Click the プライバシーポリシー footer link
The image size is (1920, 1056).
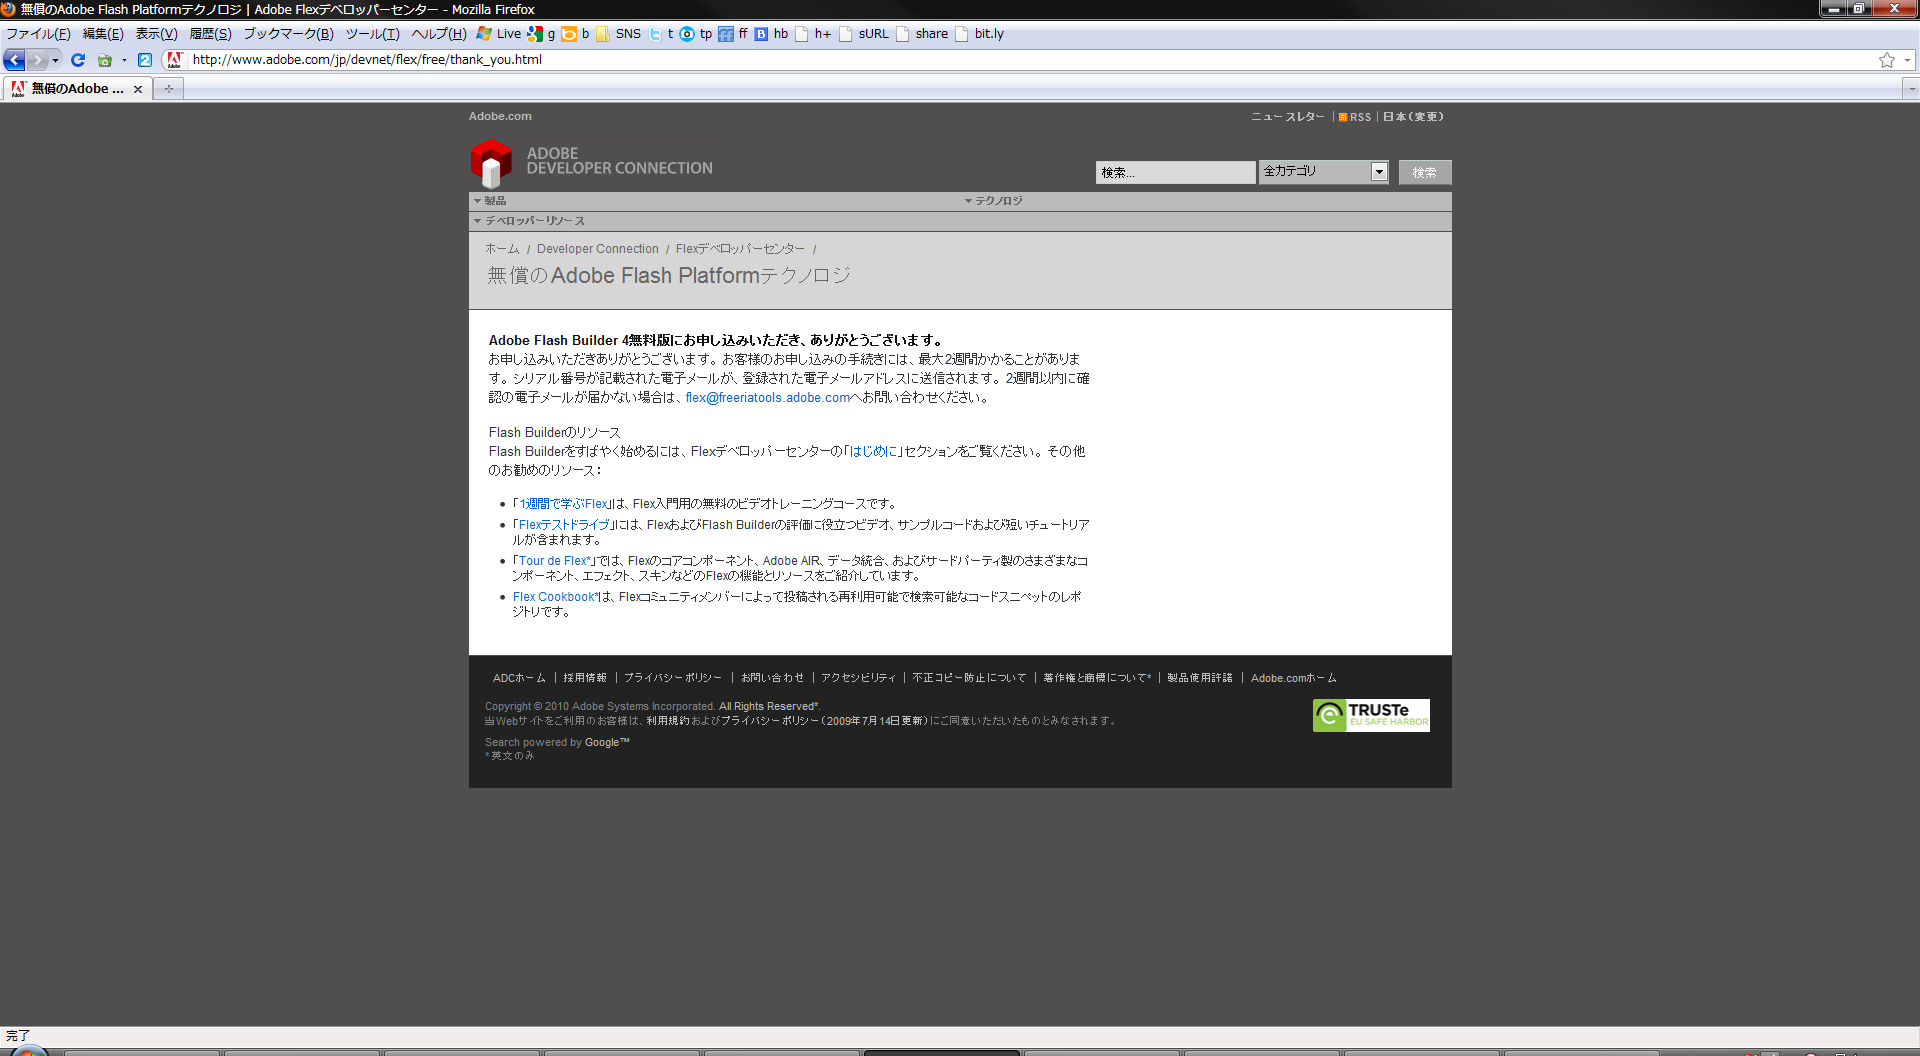tap(673, 678)
